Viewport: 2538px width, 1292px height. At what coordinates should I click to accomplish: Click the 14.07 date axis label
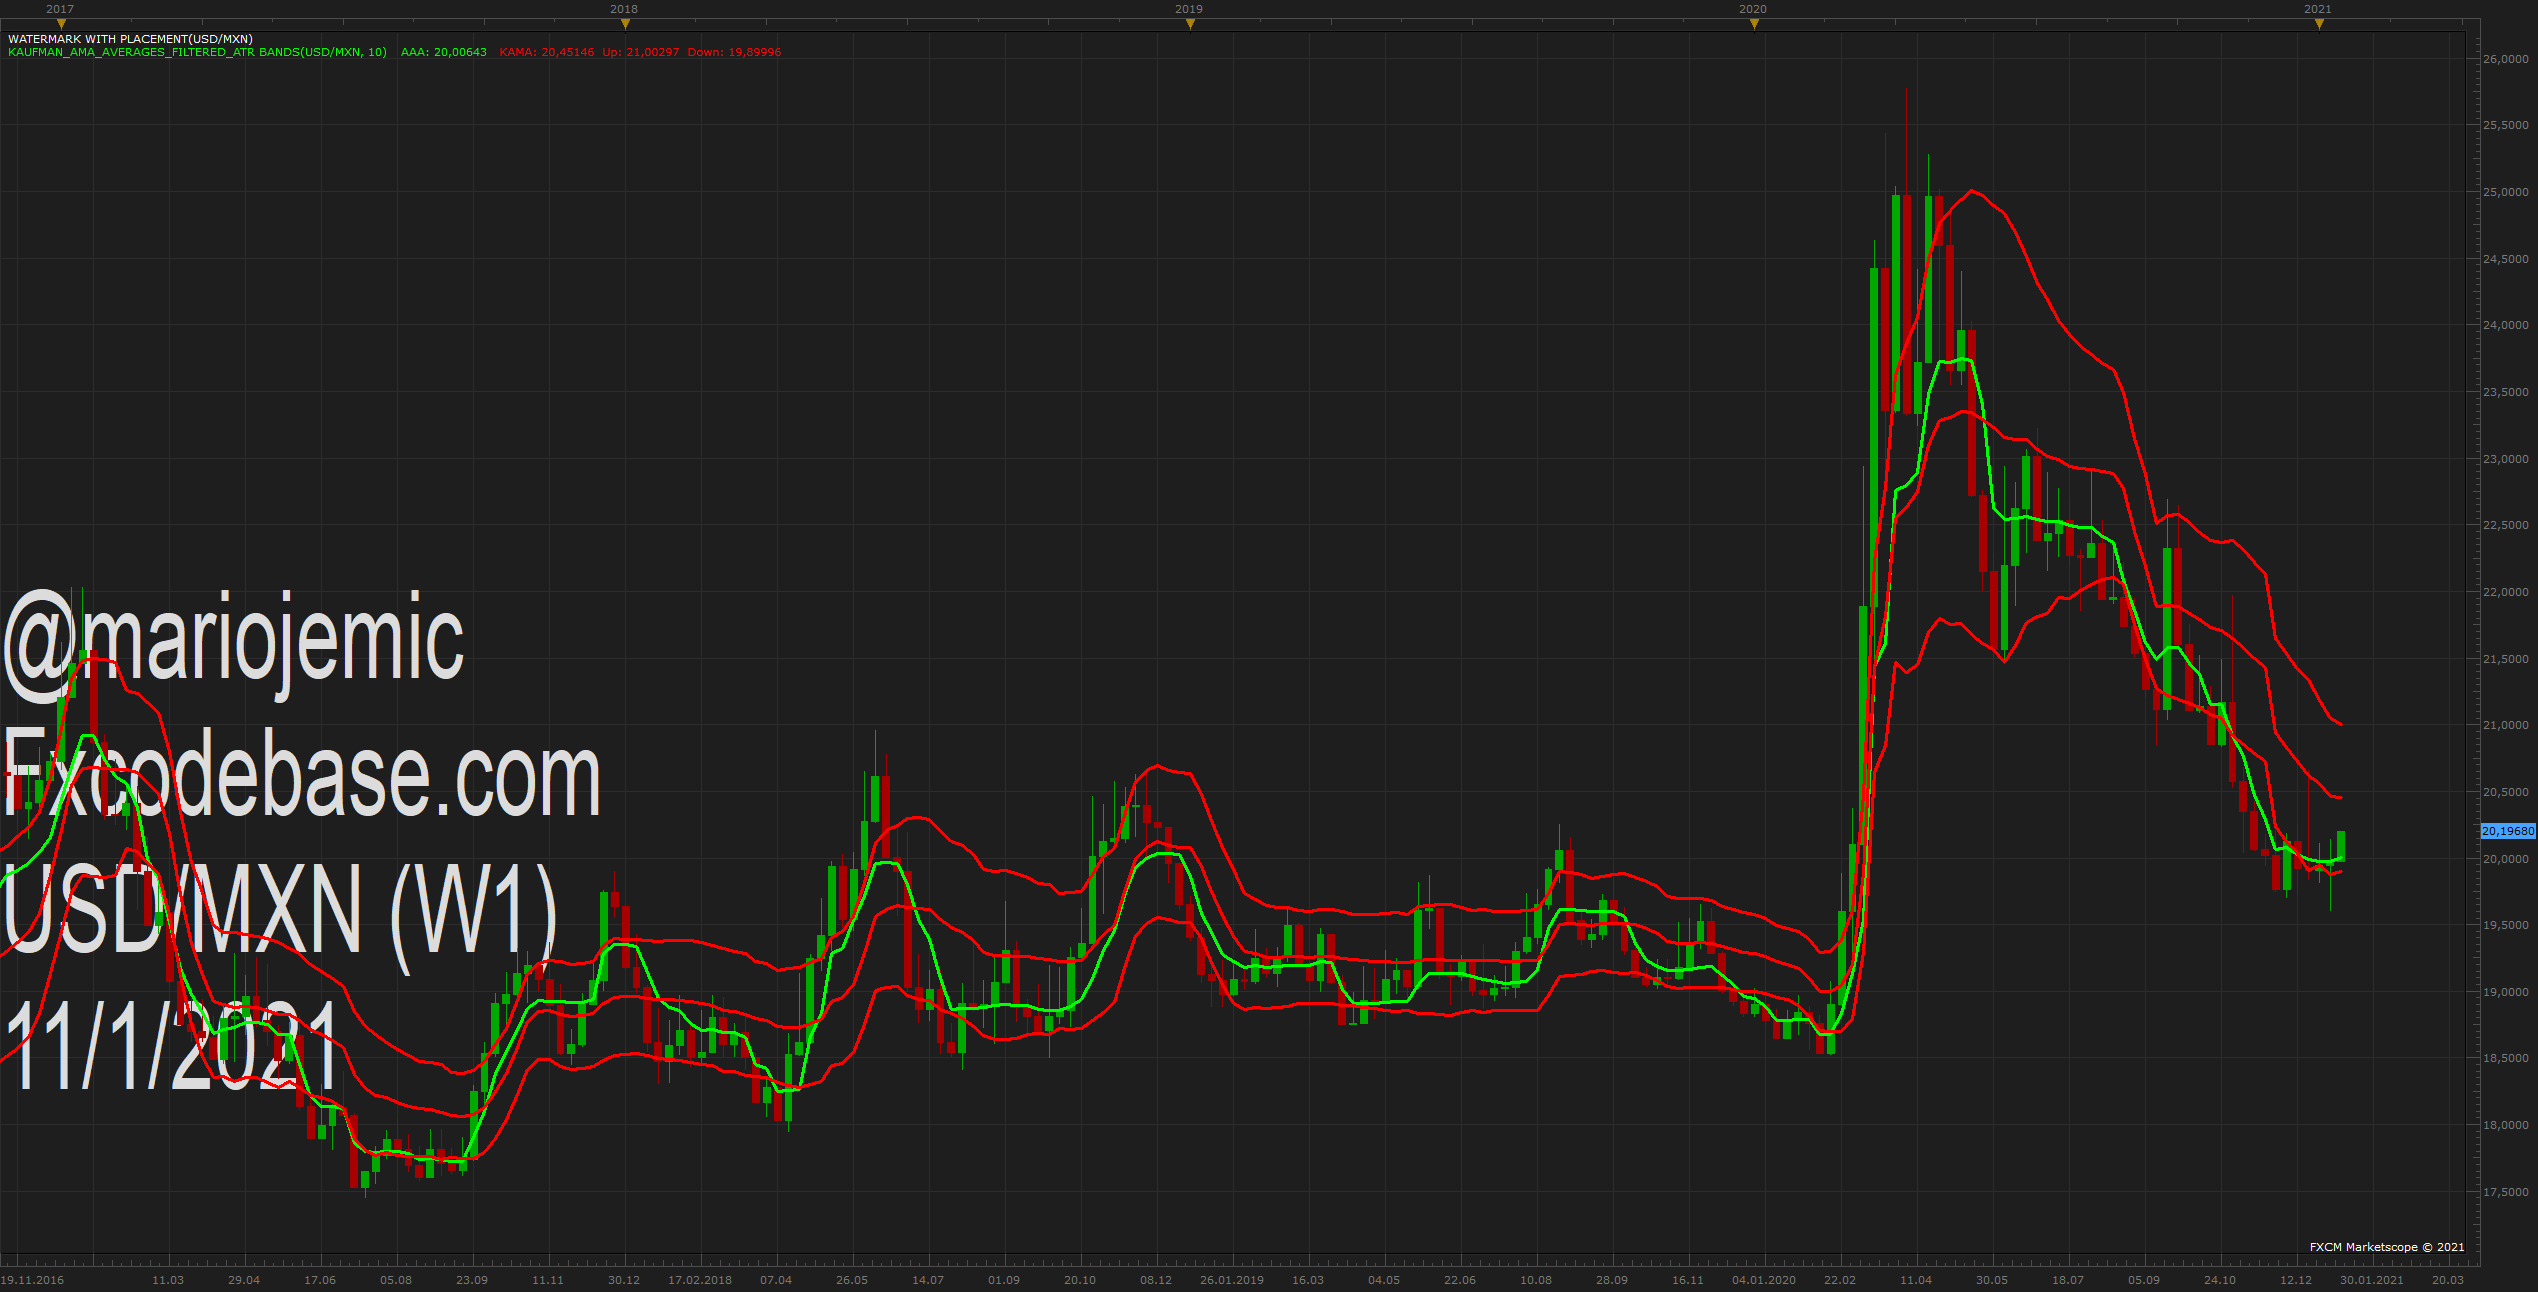click(x=928, y=1280)
